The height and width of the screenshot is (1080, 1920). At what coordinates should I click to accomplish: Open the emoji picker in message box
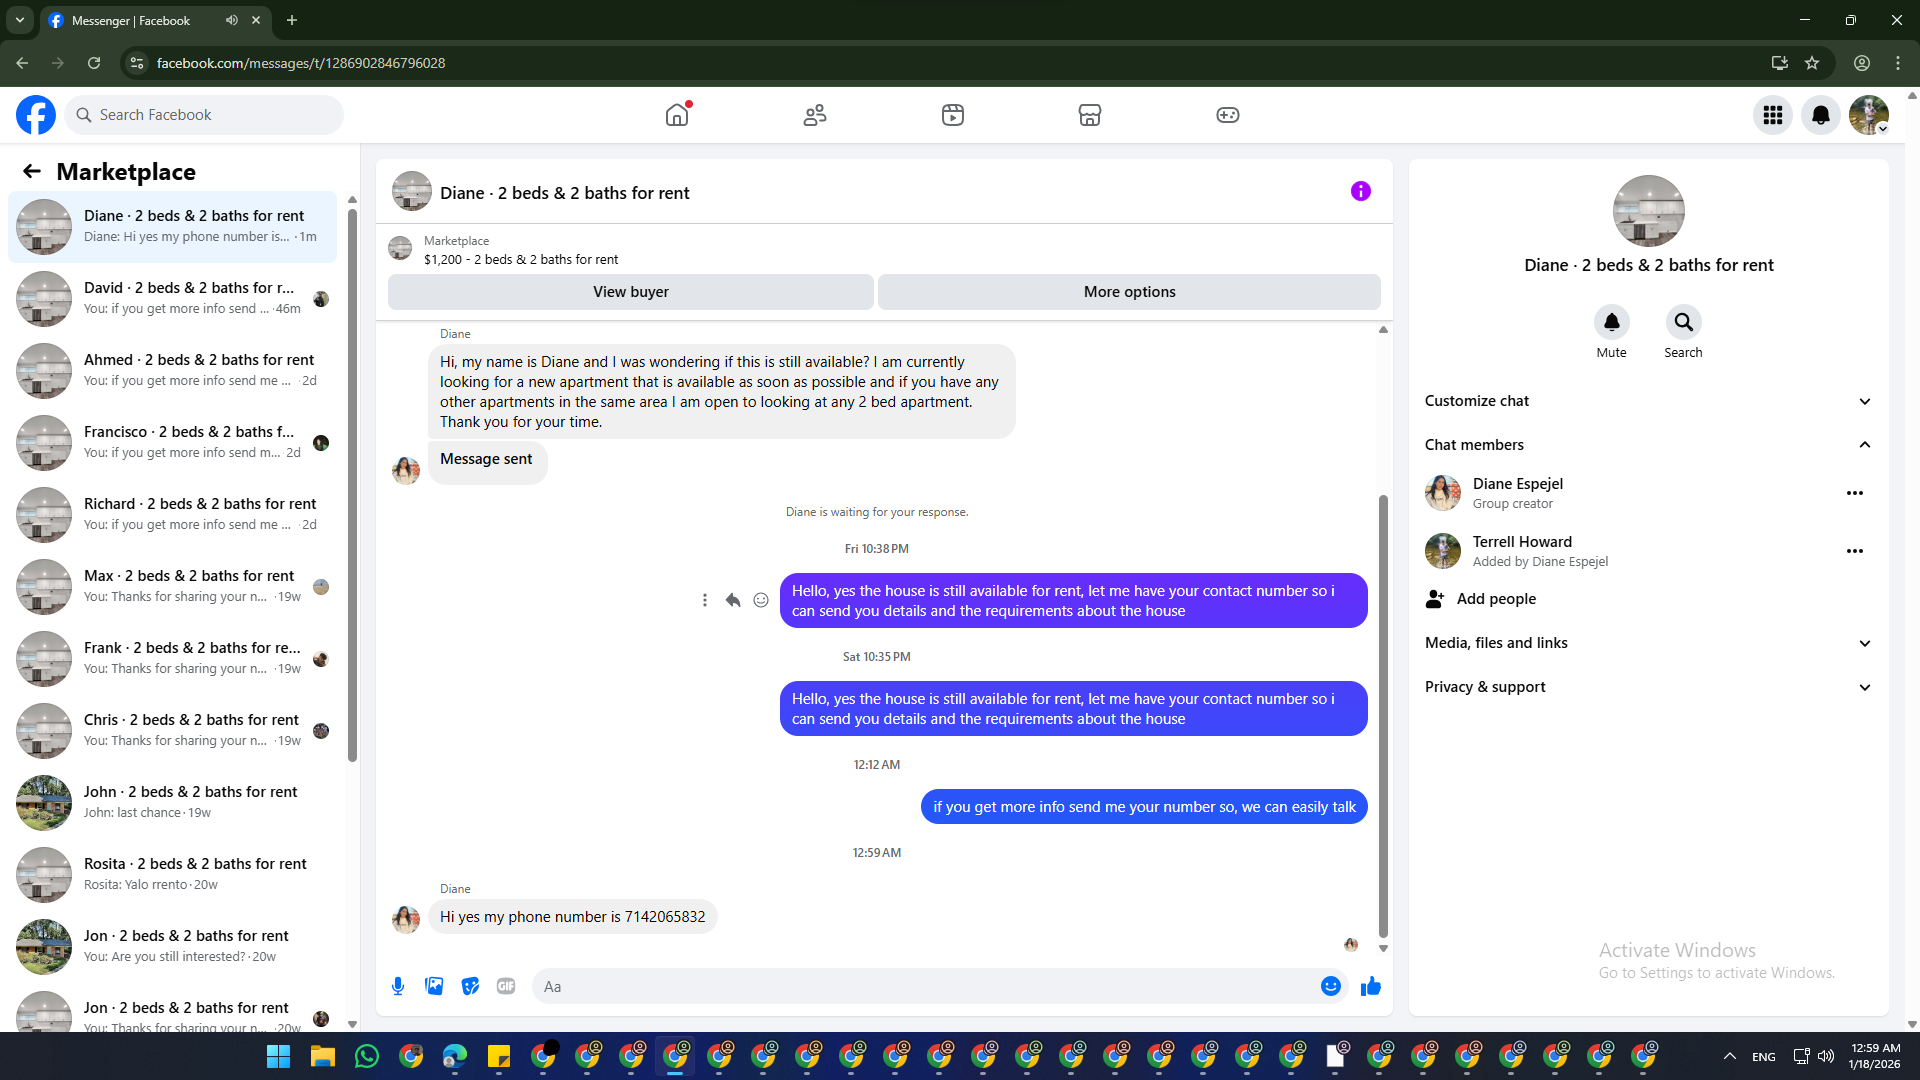point(1330,986)
